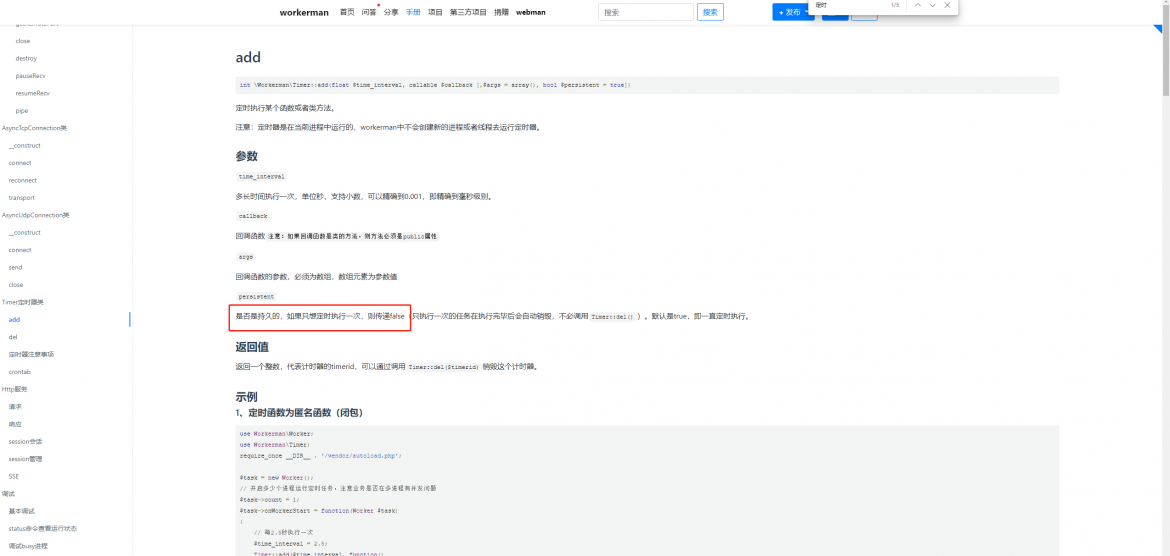Select sidebar item transport
This screenshot has height=556, width=1170.
point(22,198)
